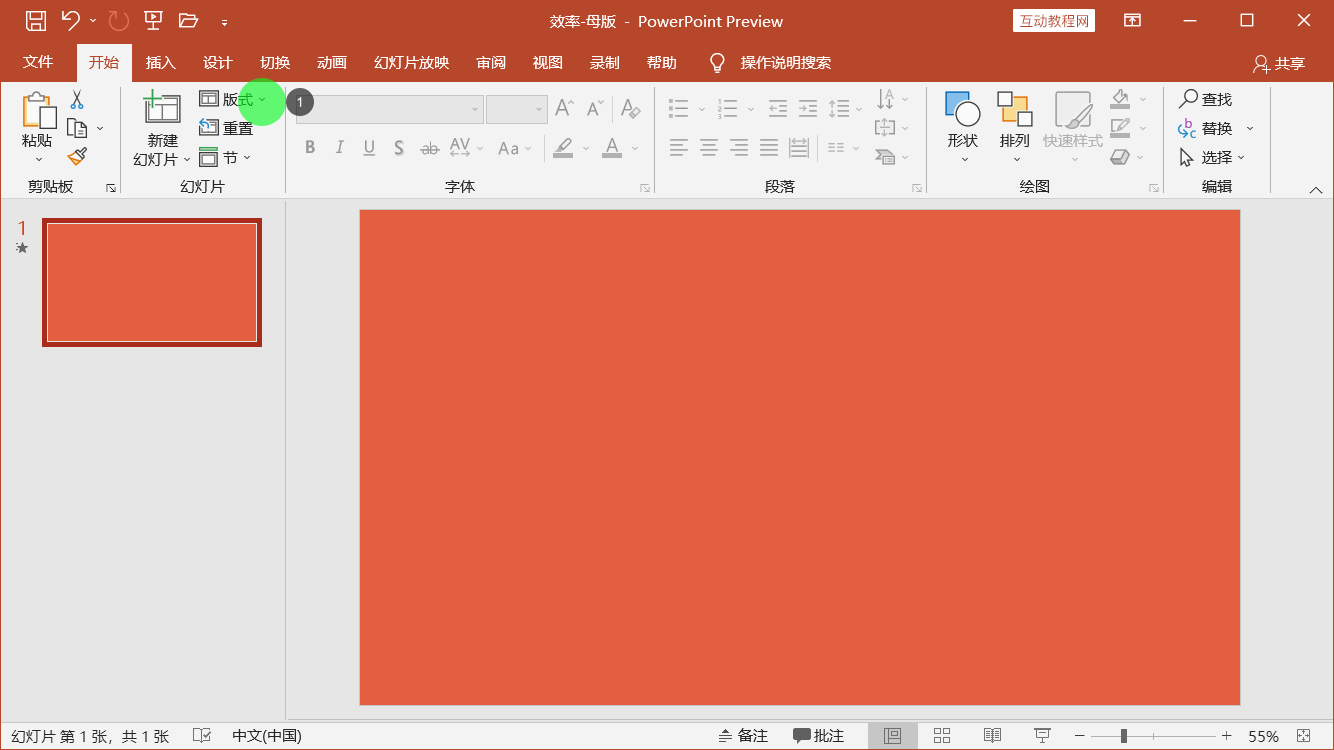Align text left in paragraph group

(679, 148)
